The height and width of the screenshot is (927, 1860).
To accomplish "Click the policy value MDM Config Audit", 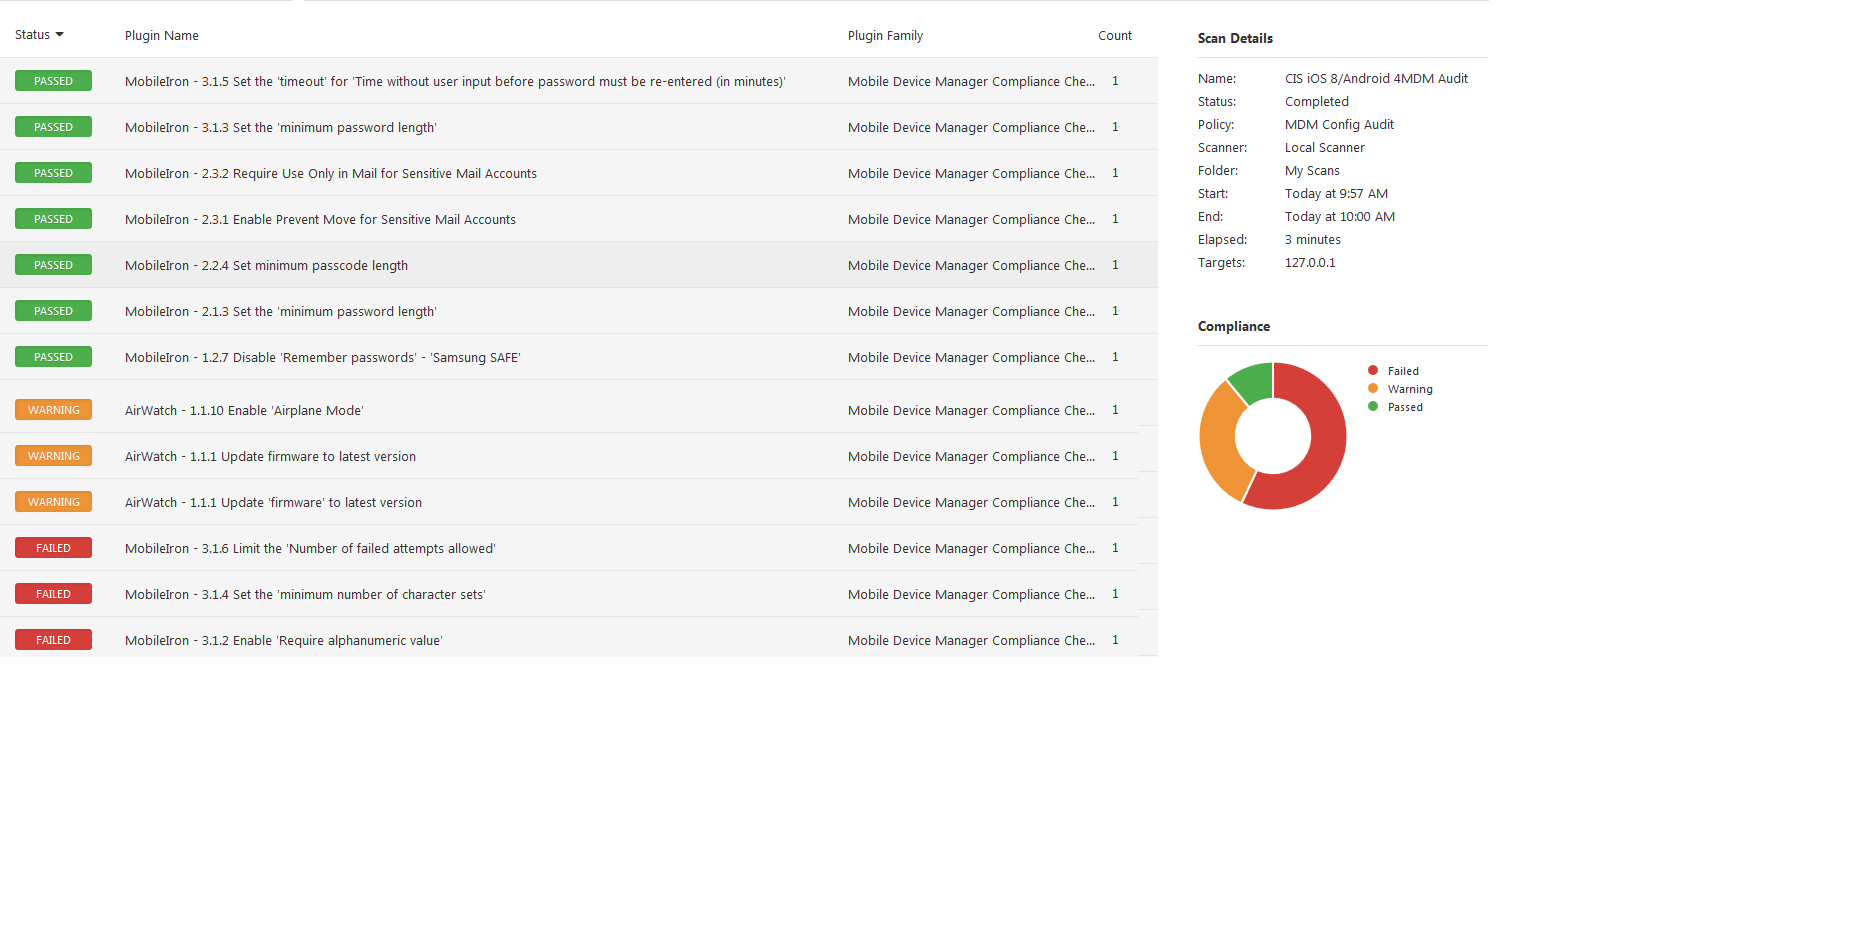I will [x=1339, y=124].
